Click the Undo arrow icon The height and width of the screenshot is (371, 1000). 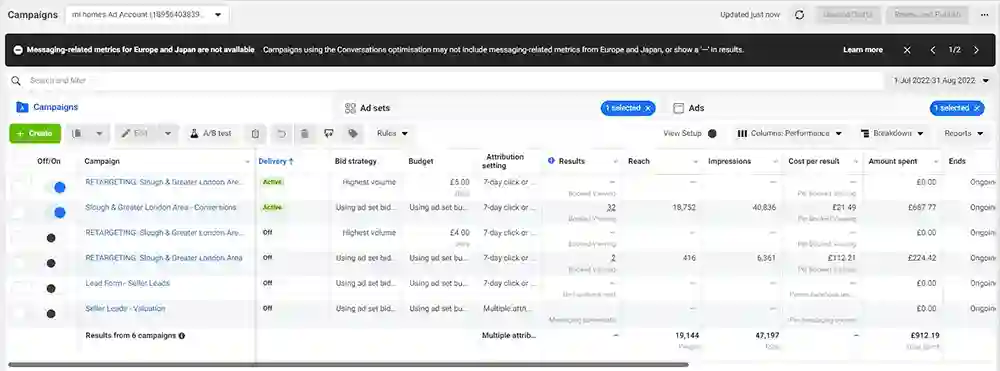(281, 133)
